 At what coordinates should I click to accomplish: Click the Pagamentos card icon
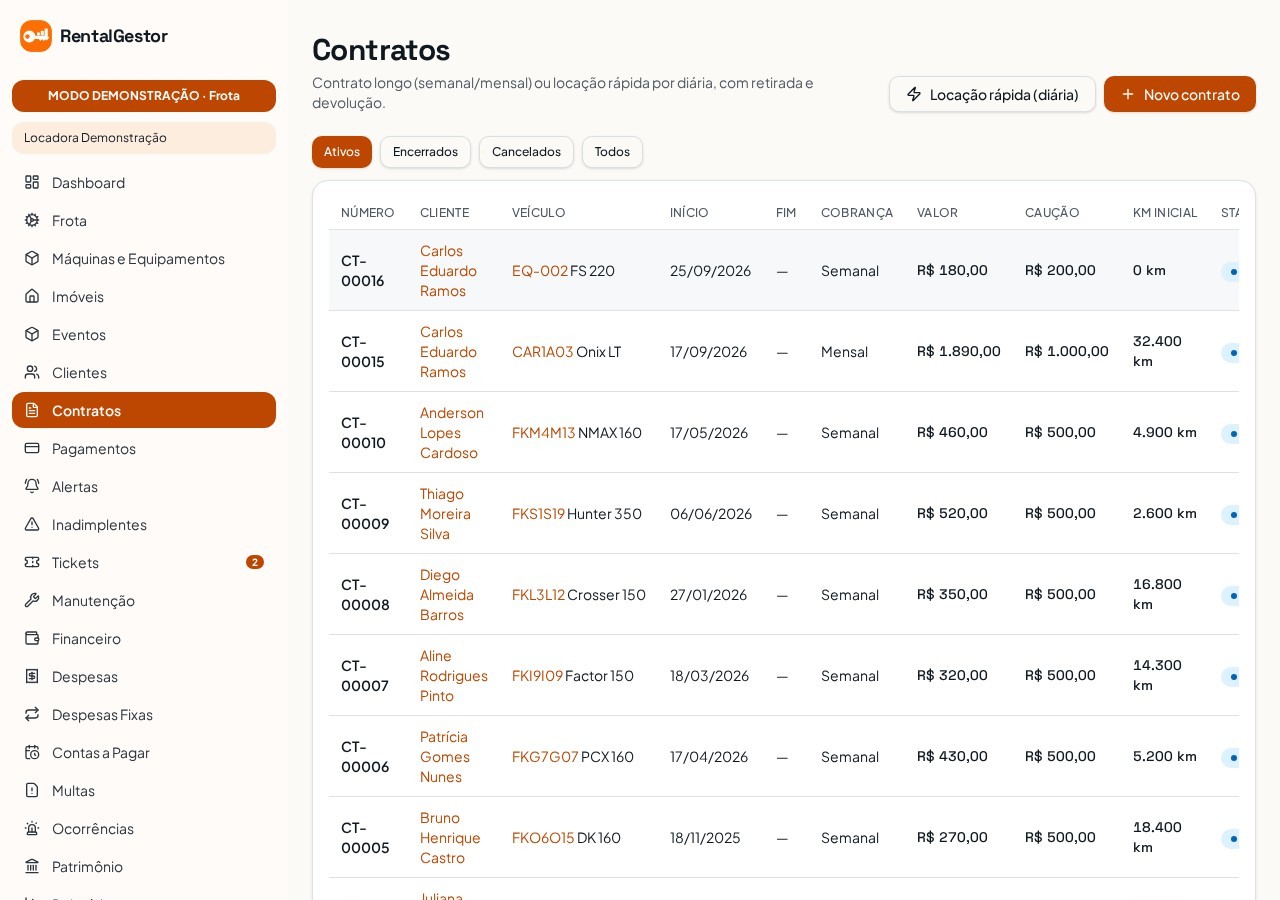click(32, 448)
